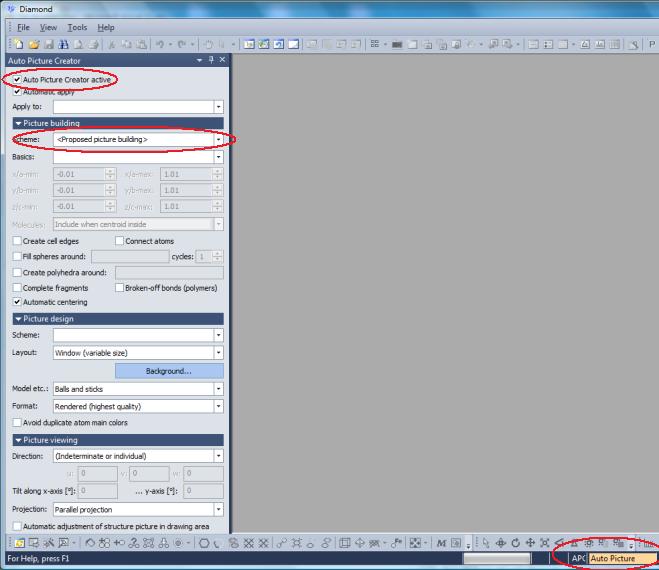Open the Tools menu
659x570 pixels.
[x=77, y=27]
